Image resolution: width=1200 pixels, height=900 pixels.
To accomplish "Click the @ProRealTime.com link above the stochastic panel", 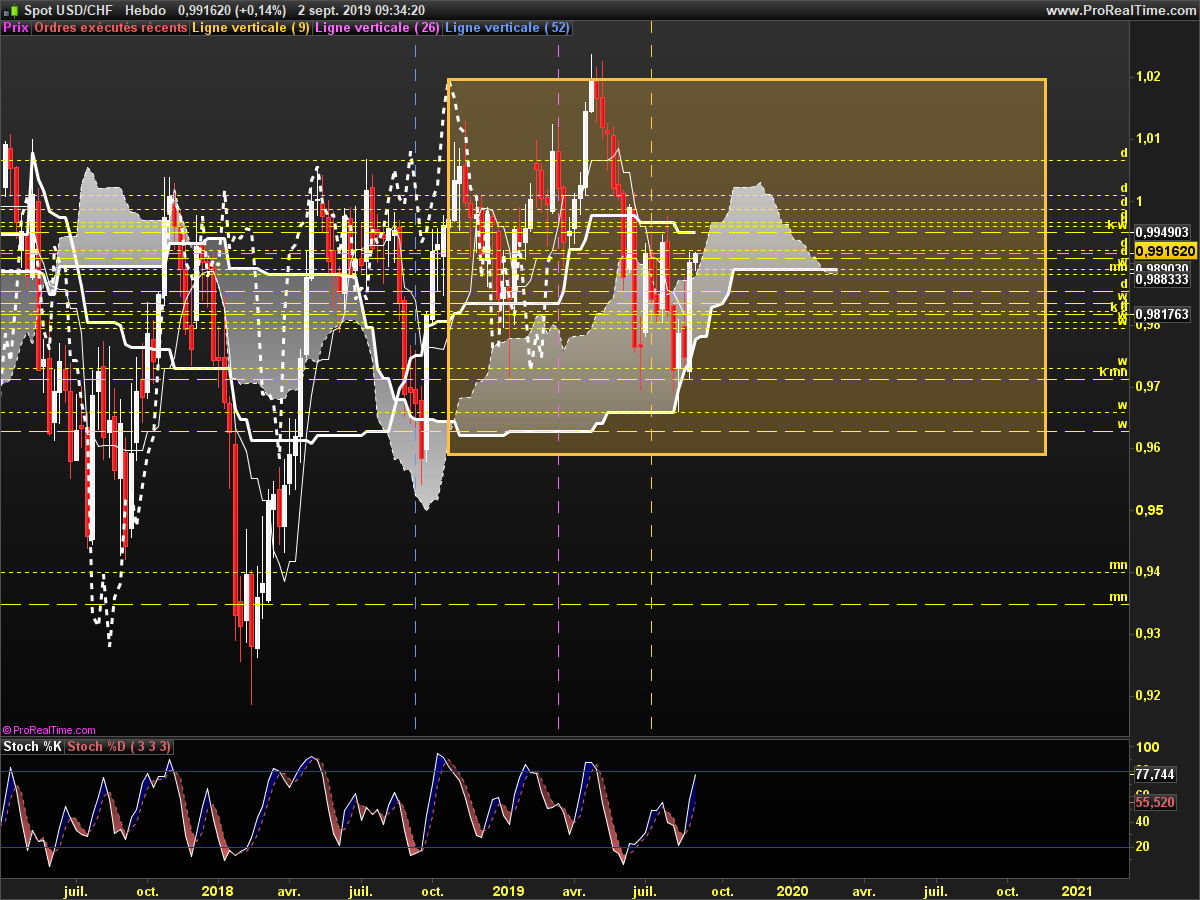I will coord(49,731).
